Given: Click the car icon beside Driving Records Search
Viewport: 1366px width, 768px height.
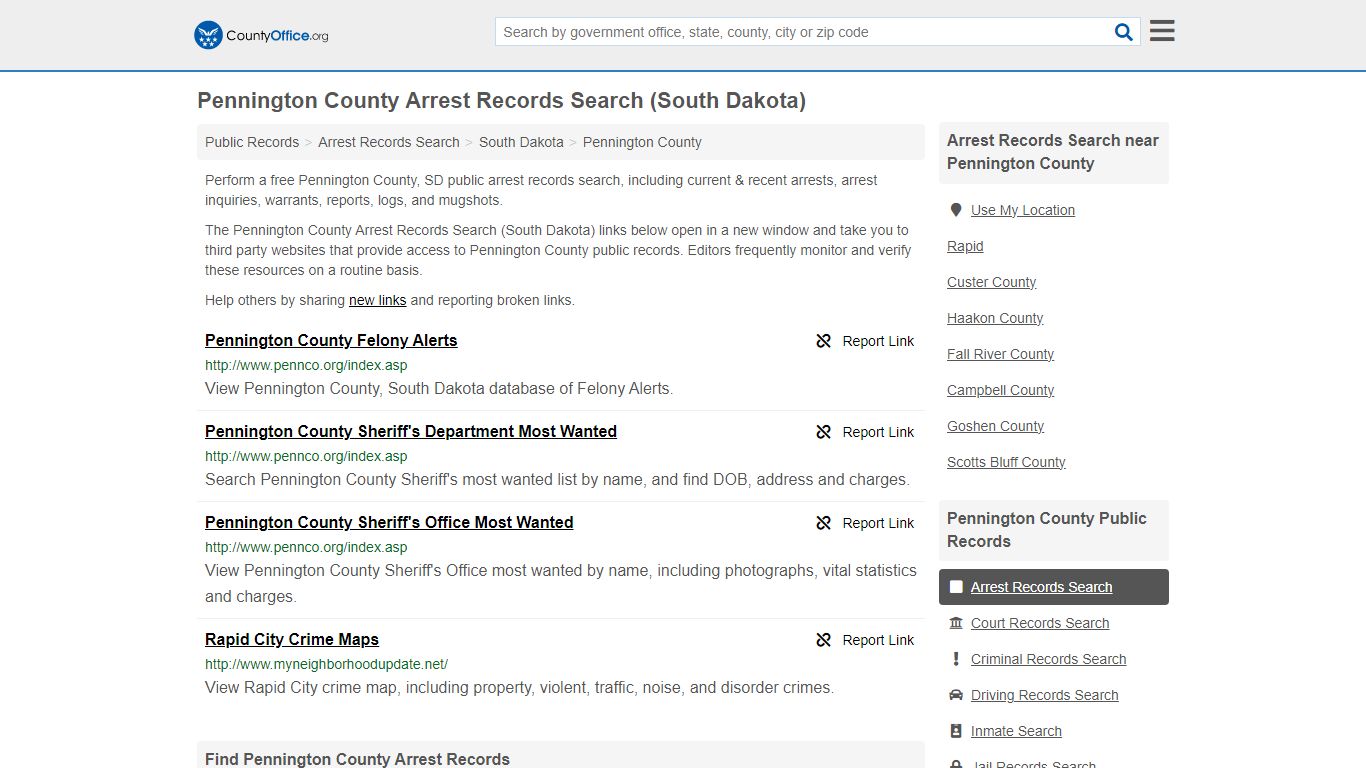Looking at the screenshot, I should (956, 695).
